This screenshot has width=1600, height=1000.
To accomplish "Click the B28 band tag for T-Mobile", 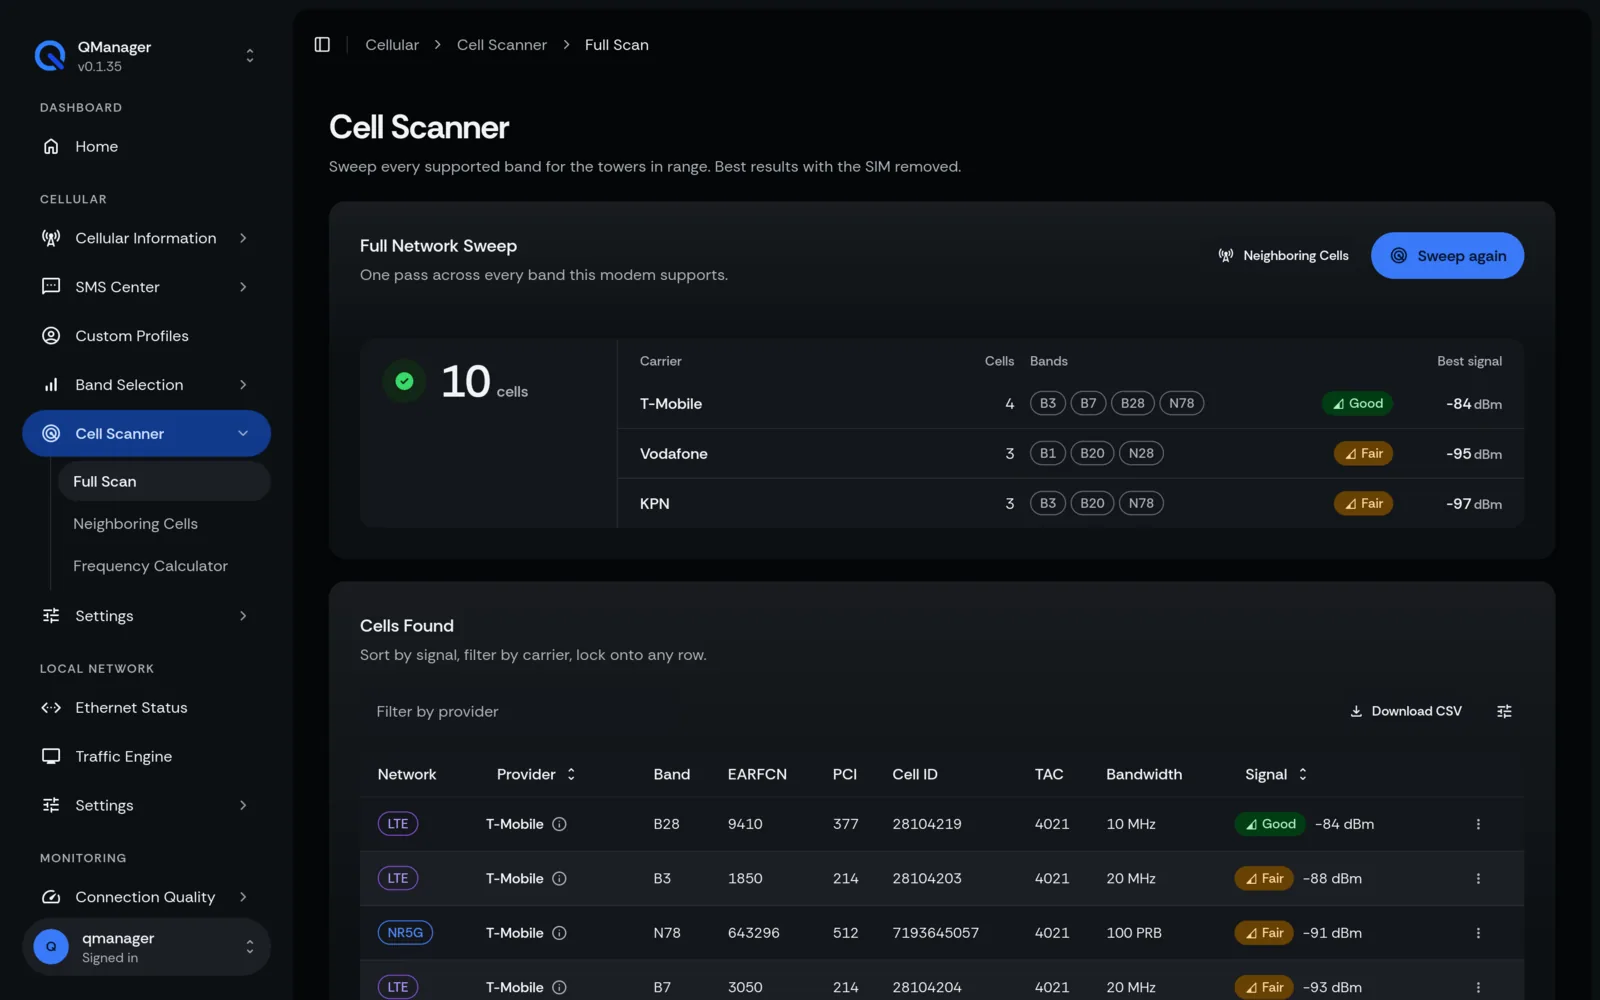I will point(1132,404).
